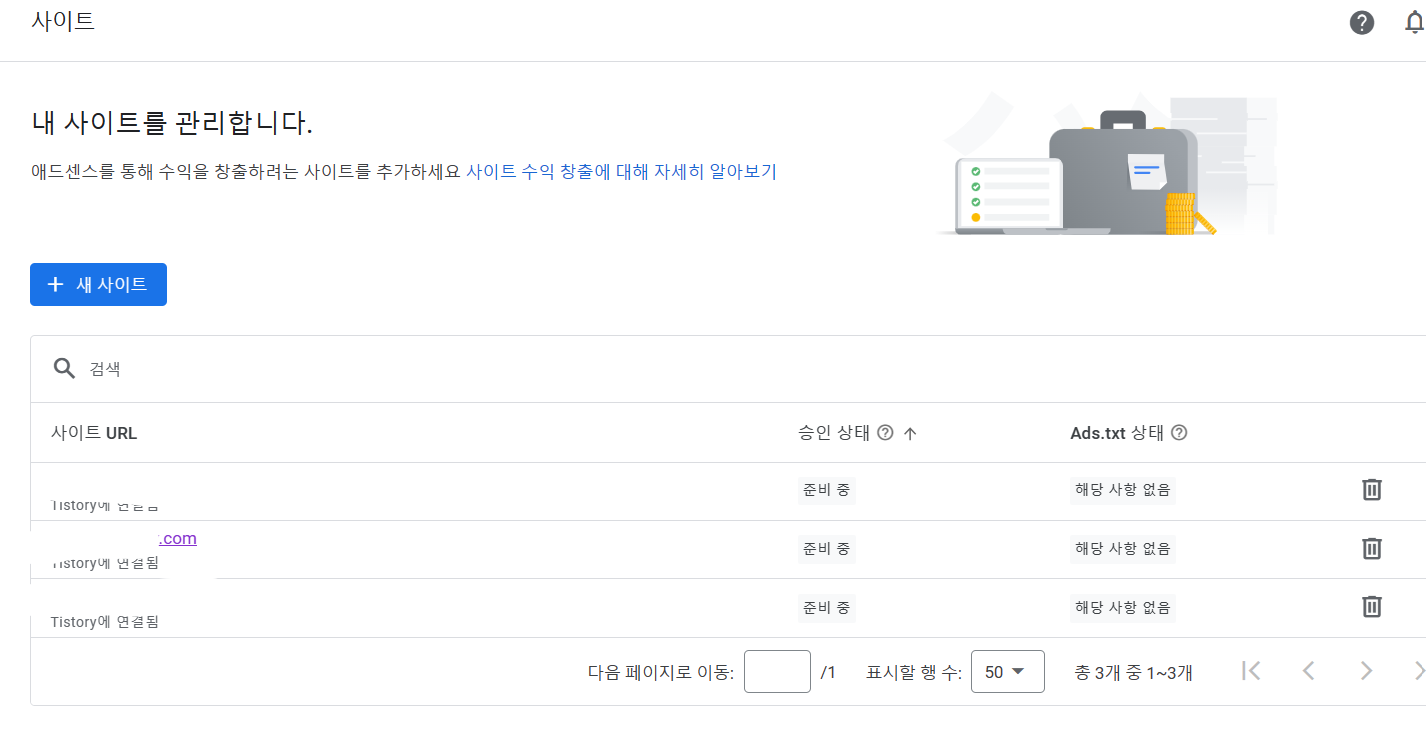Click the page number input field
This screenshot has height=736, width=1426.
(x=777, y=671)
